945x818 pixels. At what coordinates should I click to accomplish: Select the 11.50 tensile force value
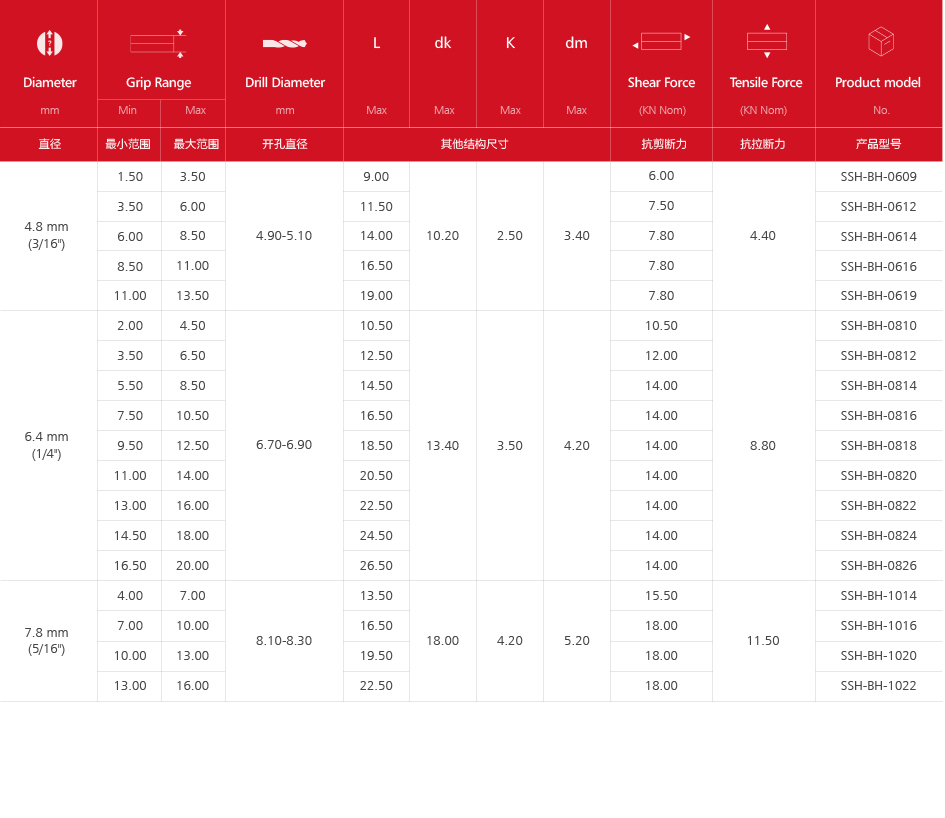[x=763, y=641]
